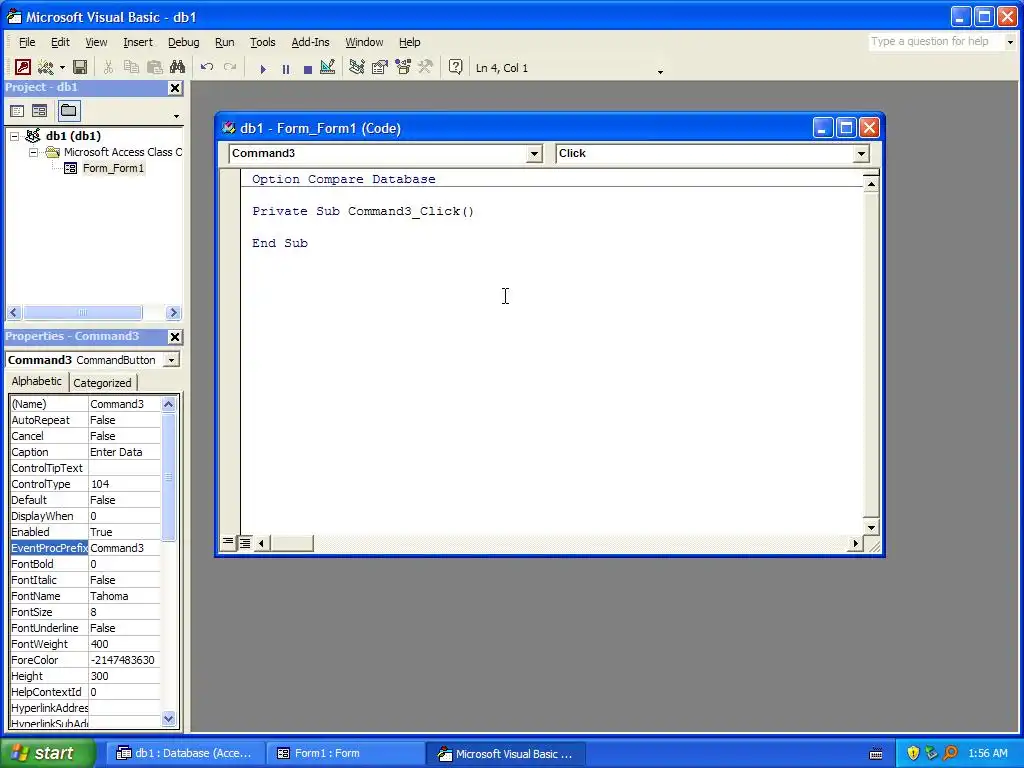Select the EventProcPrefix property row
1024x768 pixels.
[85, 548]
